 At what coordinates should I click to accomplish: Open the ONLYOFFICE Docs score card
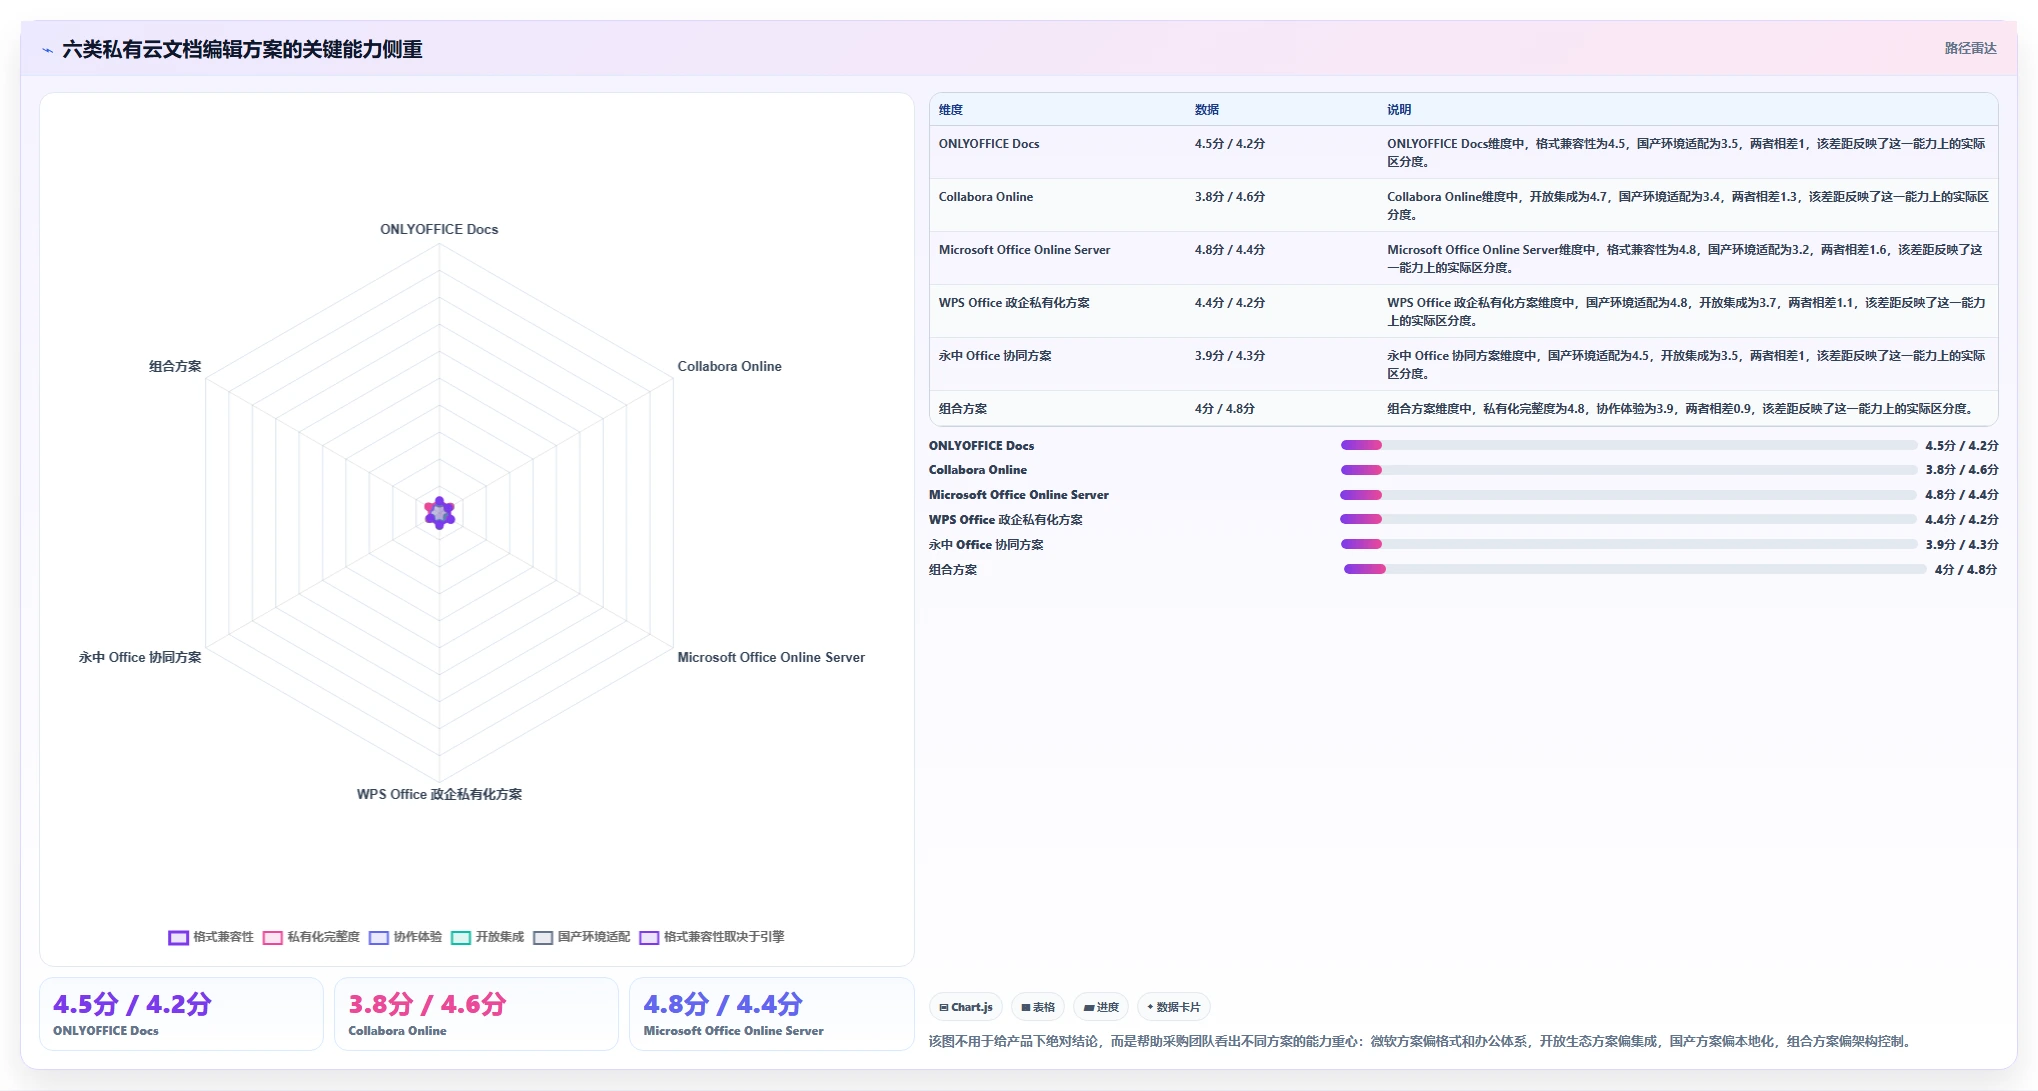tap(181, 1014)
